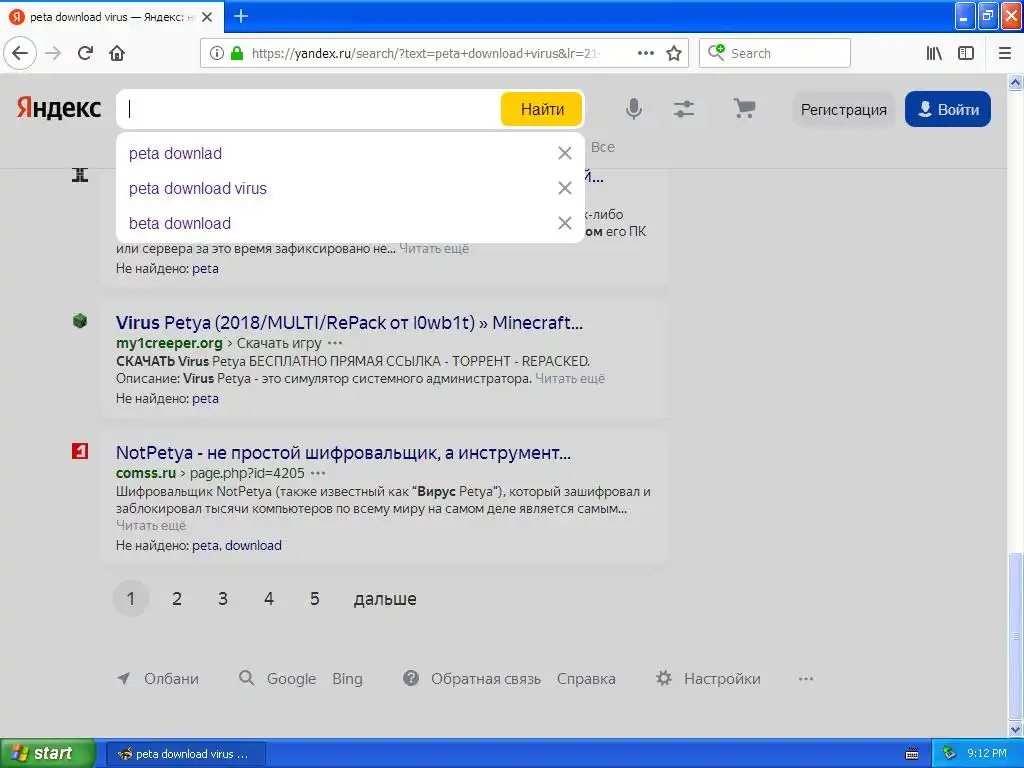Screen dimensions: 1024x768
Task: Open the Обратная связь feedback link
Action: click(485, 679)
